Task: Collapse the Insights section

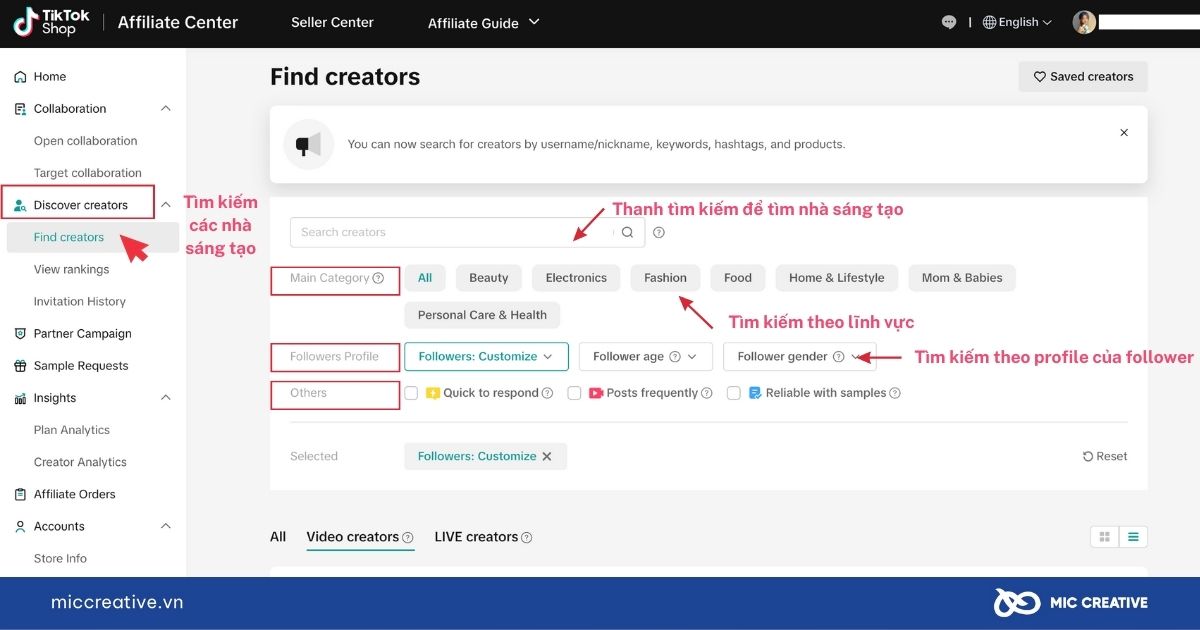Action: tap(166, 398)
